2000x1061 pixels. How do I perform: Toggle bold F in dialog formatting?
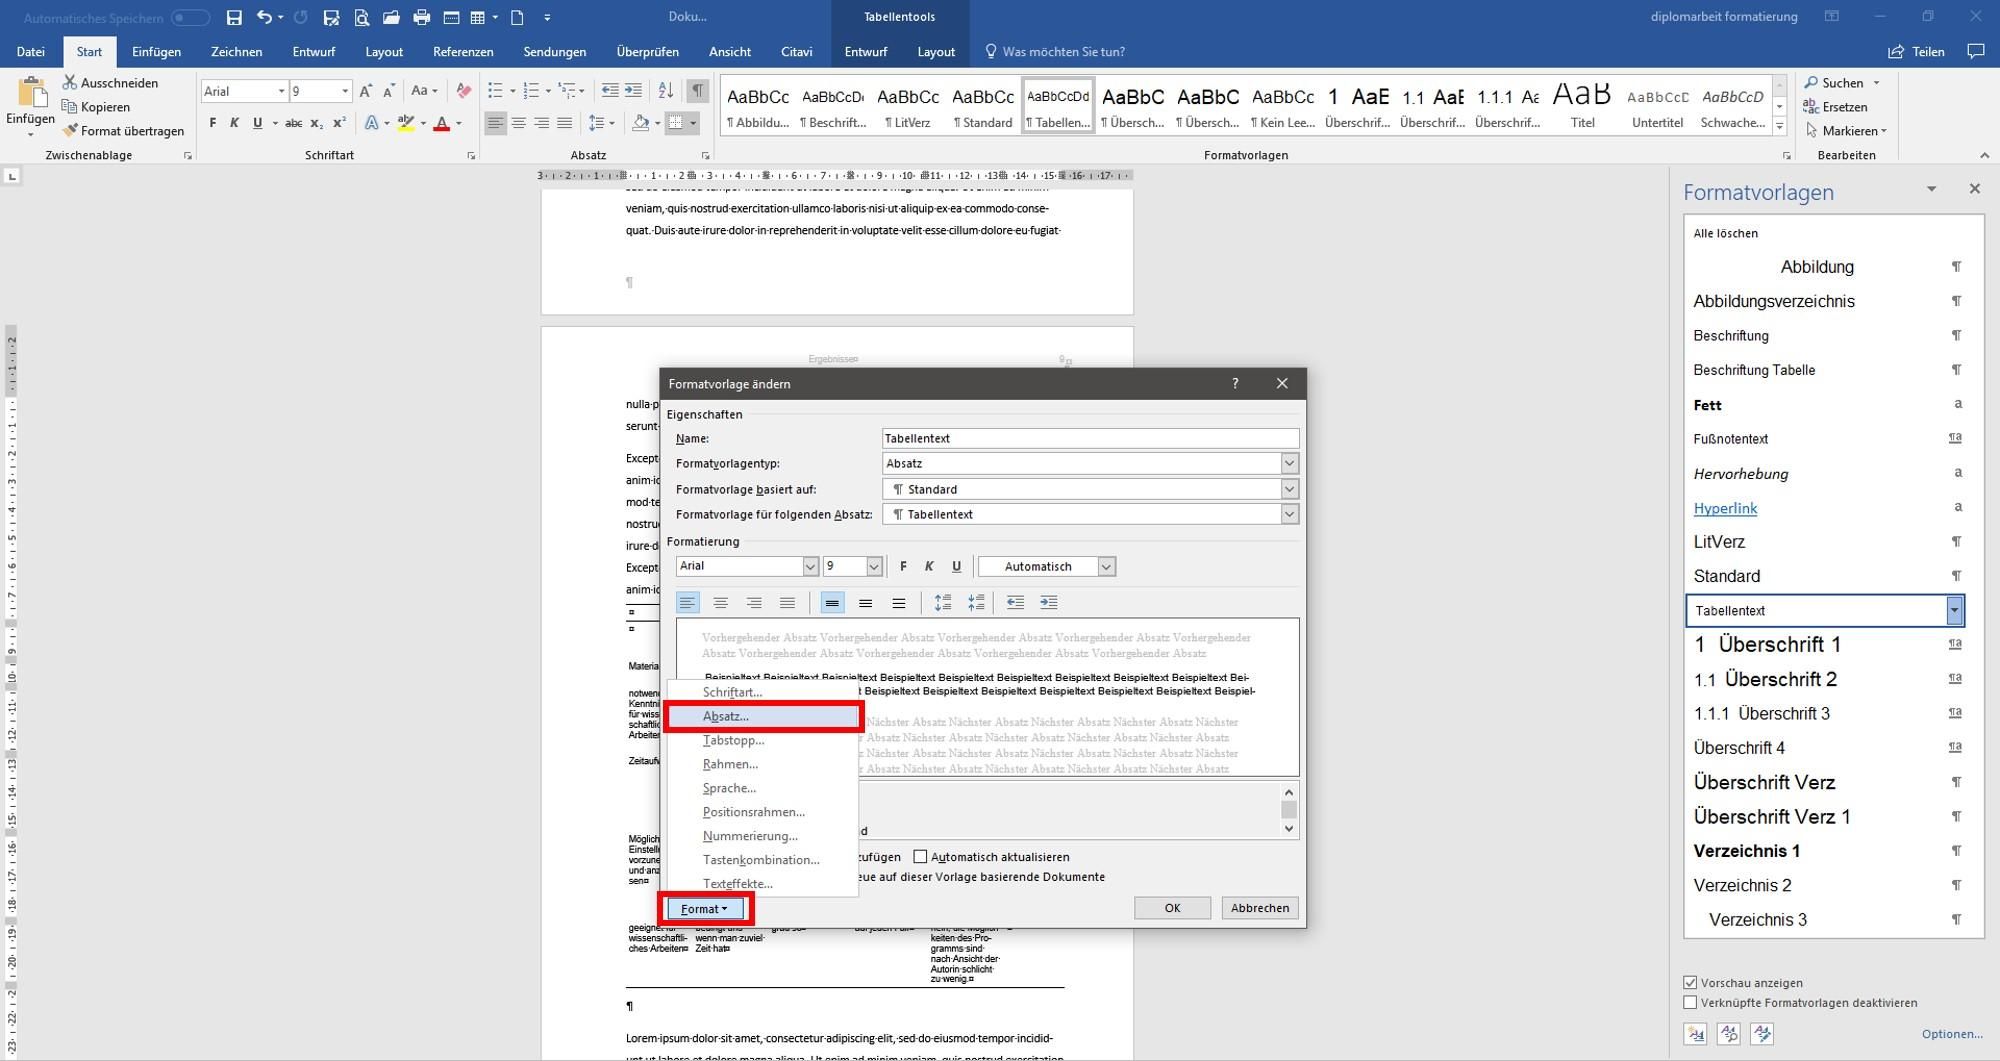coord(903,566)
